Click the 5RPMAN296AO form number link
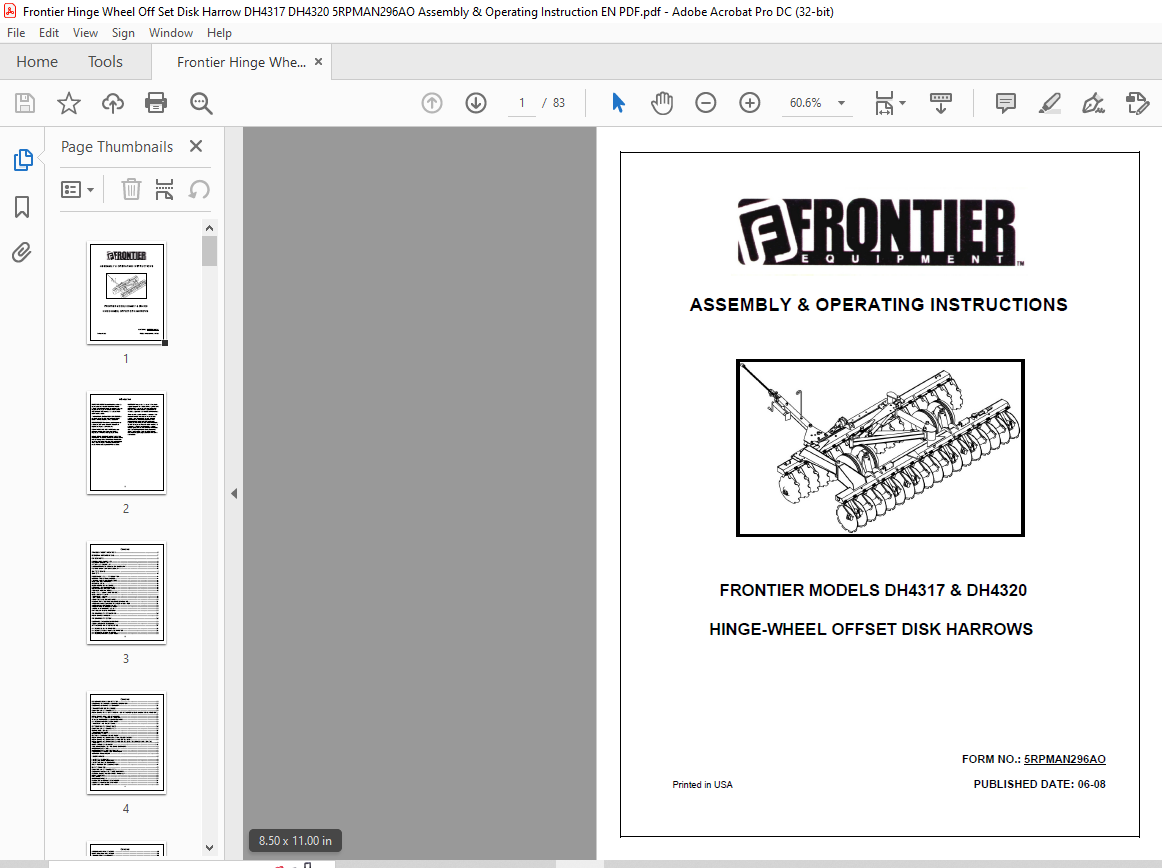1162x868 pixels. 1064,759
